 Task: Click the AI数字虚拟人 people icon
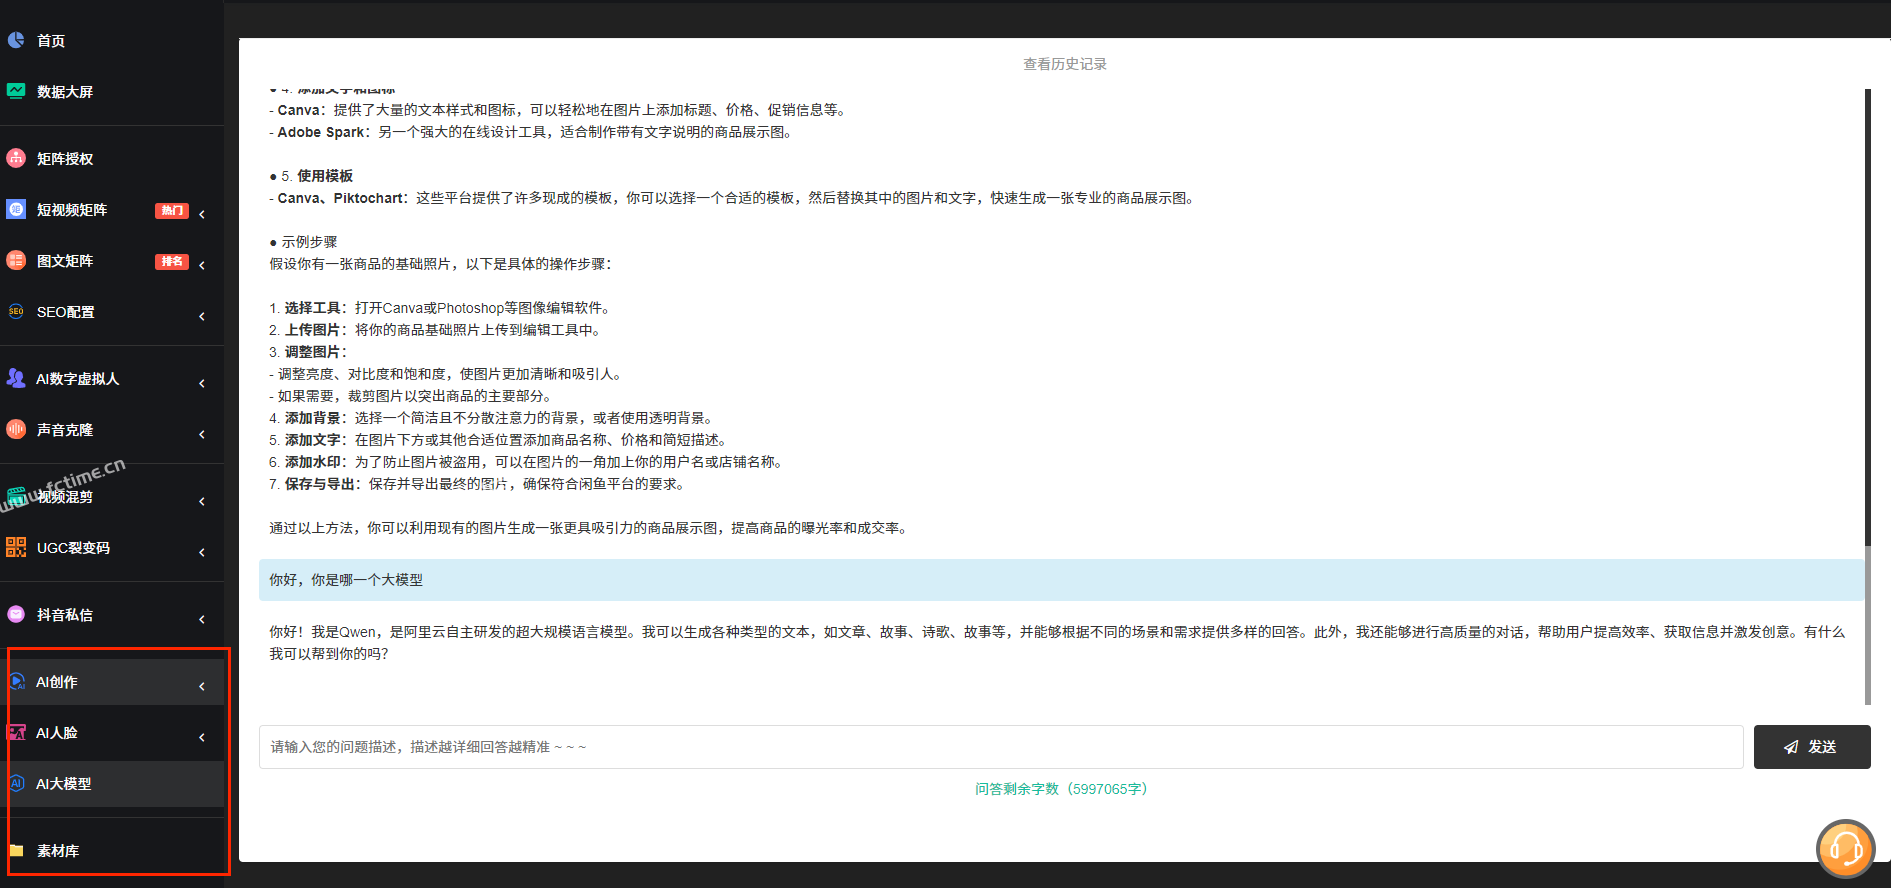pyautogui.click(x=16, y=378)
